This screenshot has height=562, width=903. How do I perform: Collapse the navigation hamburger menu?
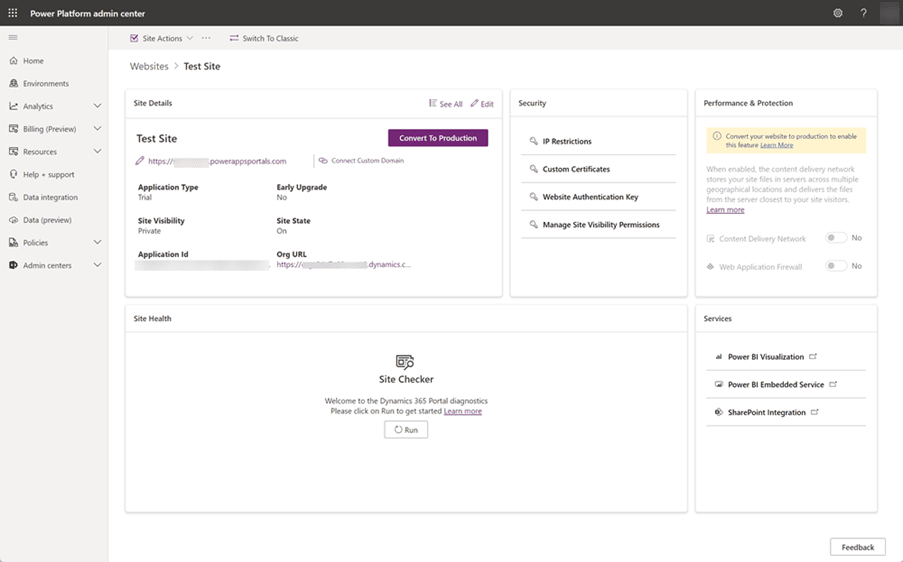click(x=13, y=37)
